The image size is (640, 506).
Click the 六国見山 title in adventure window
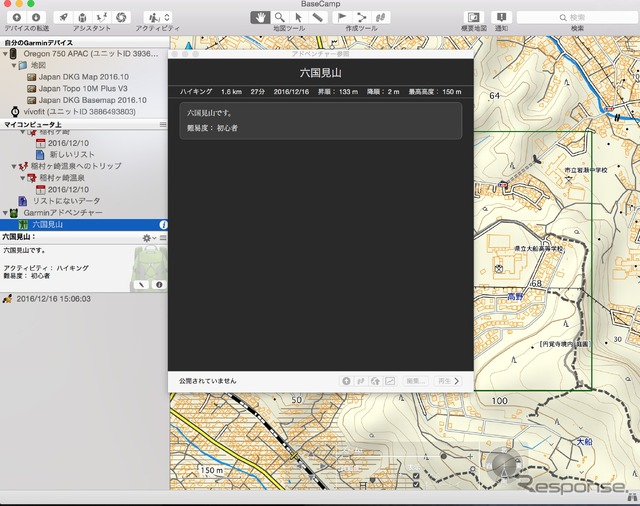(x=320, y=73)
